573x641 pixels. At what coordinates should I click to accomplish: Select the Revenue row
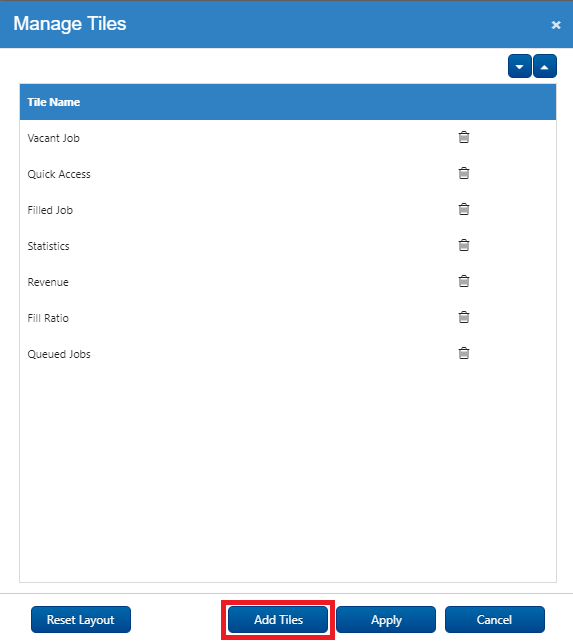288,282
